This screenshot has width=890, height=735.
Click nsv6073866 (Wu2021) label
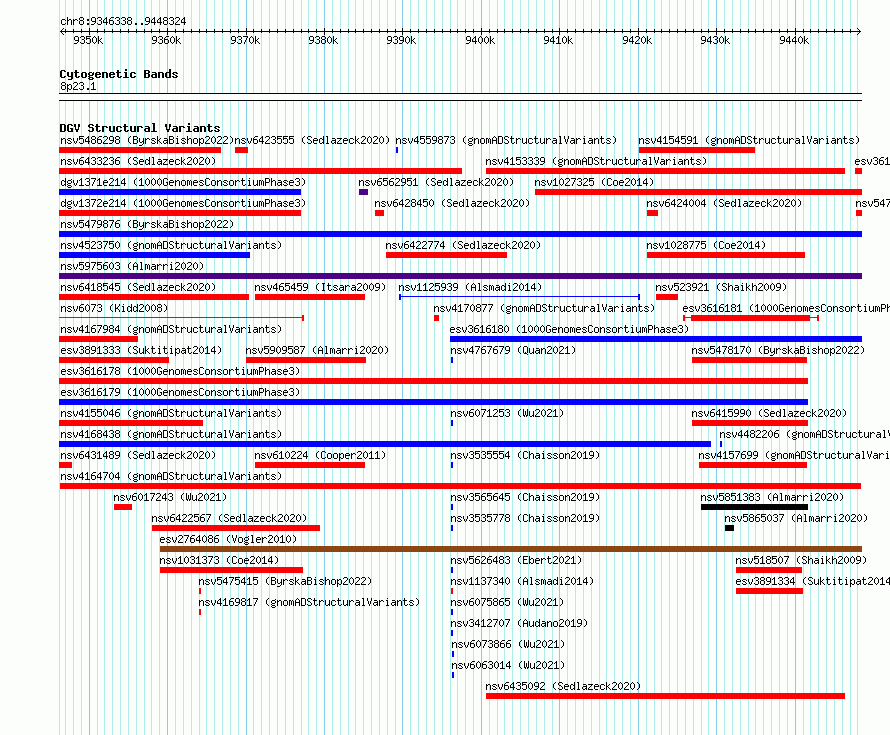pyautogui.click(x=508, y=644)
